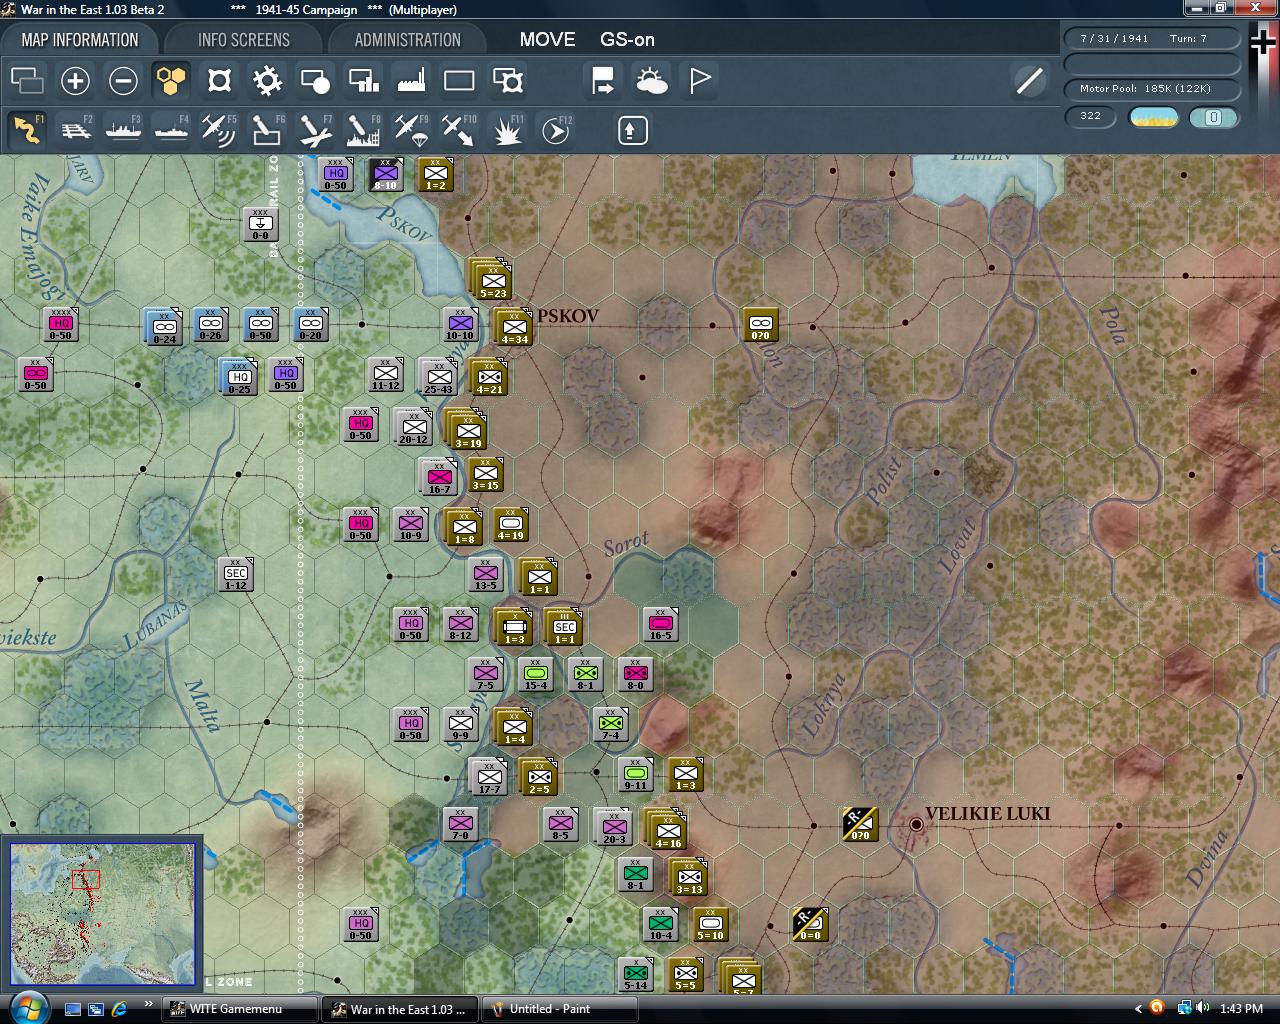Toggle the highlighted hex grid overlay icon
Image resolution: width=1280 pixels, height=1024 pixels.
pyautogui.click(x=171, y=81)
